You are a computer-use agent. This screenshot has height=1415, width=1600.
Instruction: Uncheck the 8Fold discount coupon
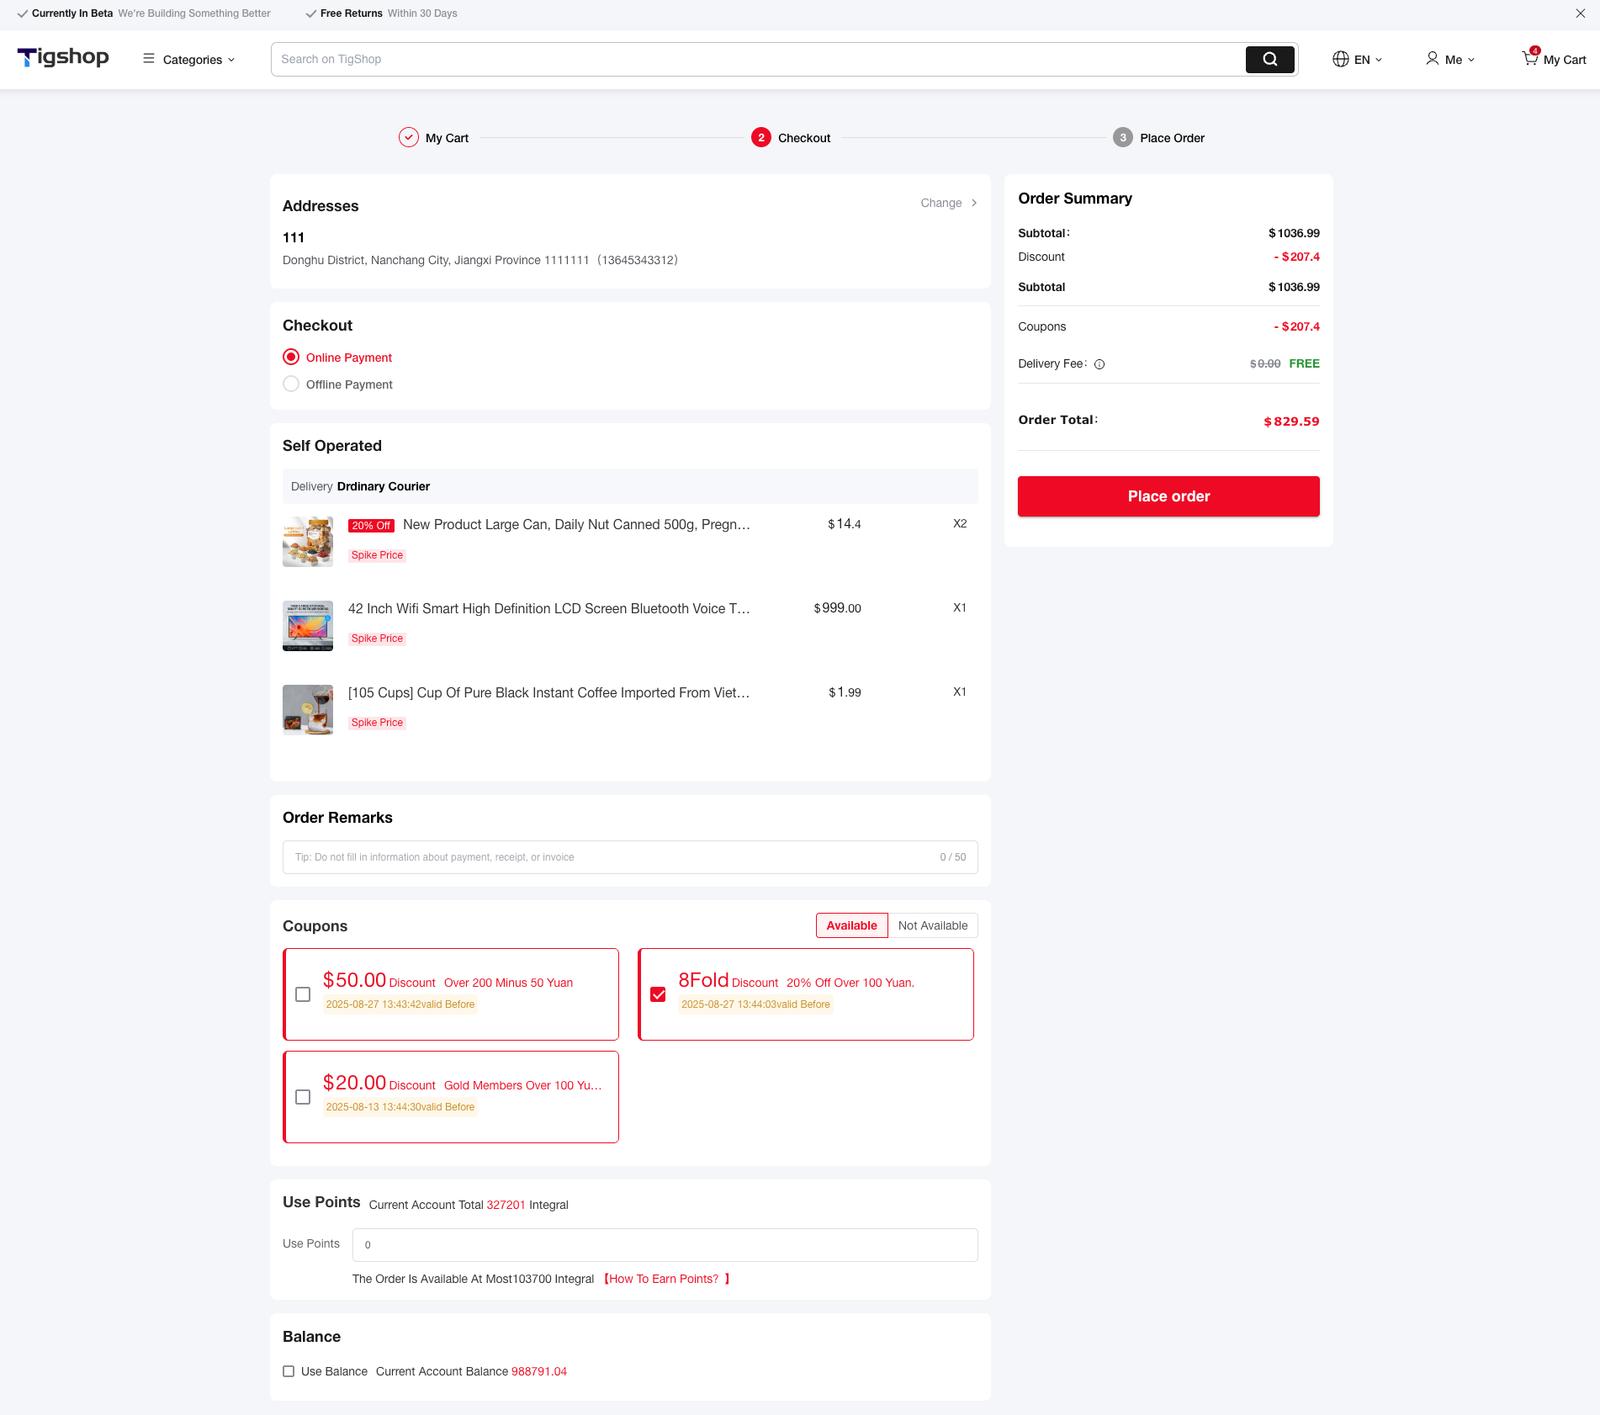658,994
